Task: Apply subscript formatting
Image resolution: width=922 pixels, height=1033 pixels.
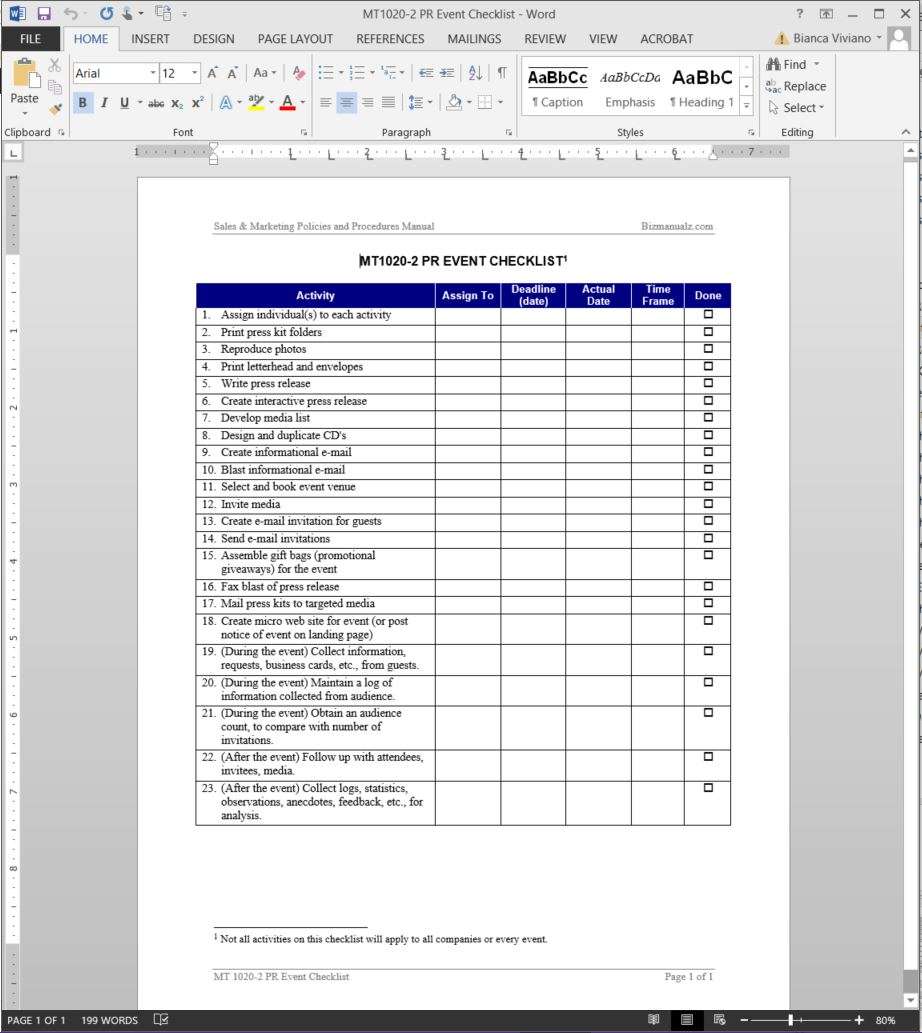Action: pos(176,103)
